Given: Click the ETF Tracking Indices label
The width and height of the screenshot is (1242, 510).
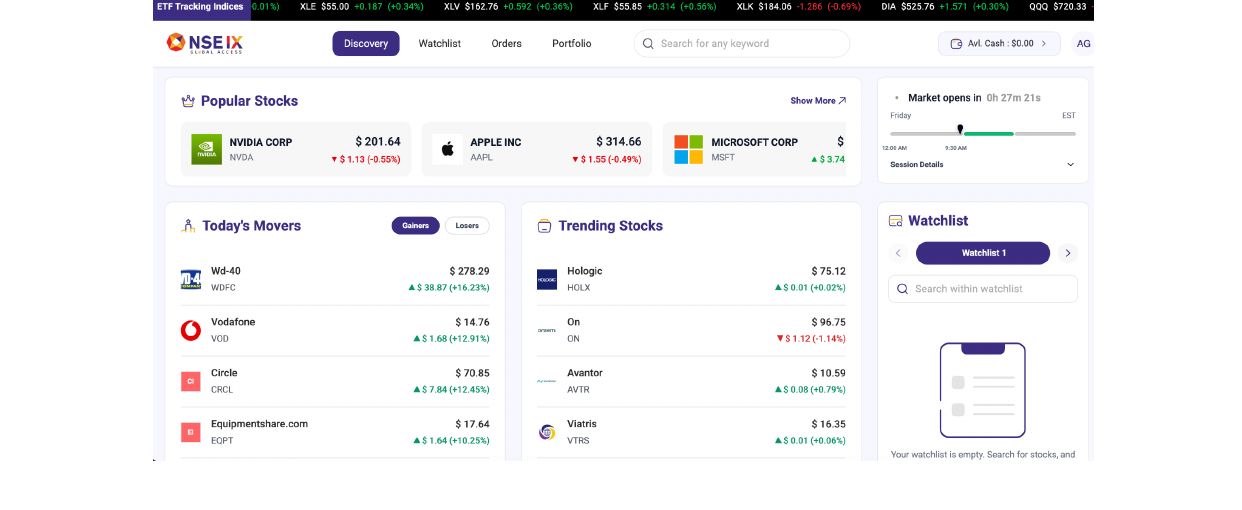Looking at the screenshot, I should [200, 7].
